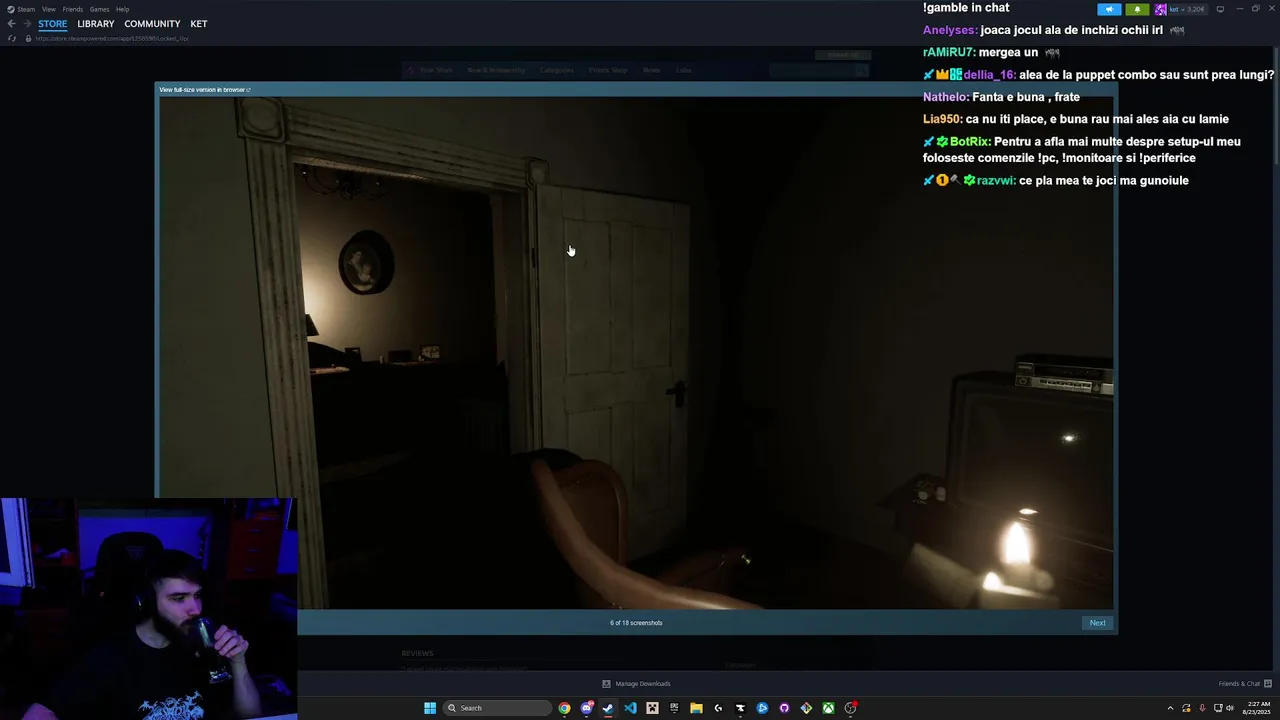Image resolution: width=1280 pixels, height=720 pixels.
Task: Click the ket account avatar
Action: 1160,9
